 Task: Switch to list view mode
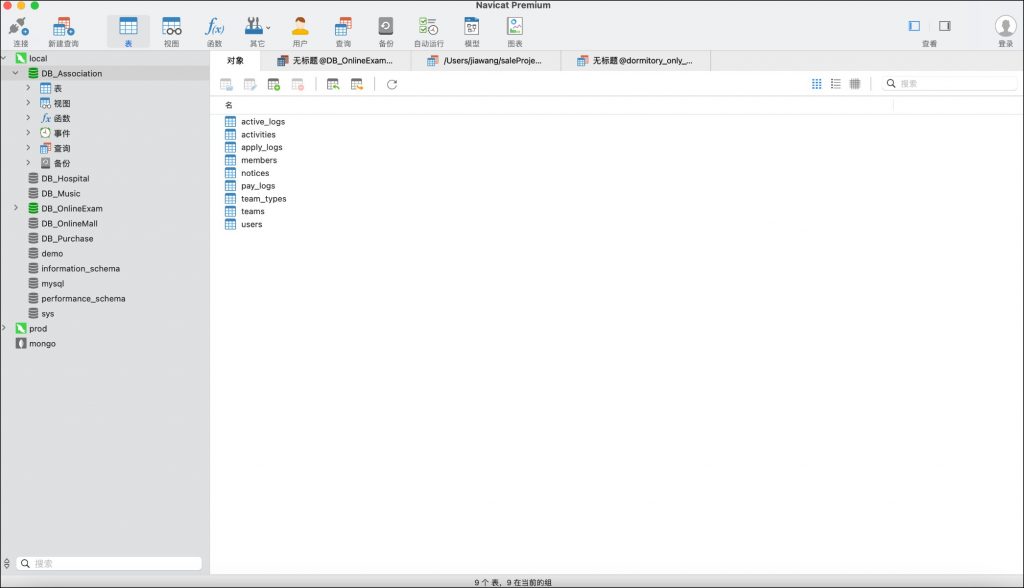(836, 84)
